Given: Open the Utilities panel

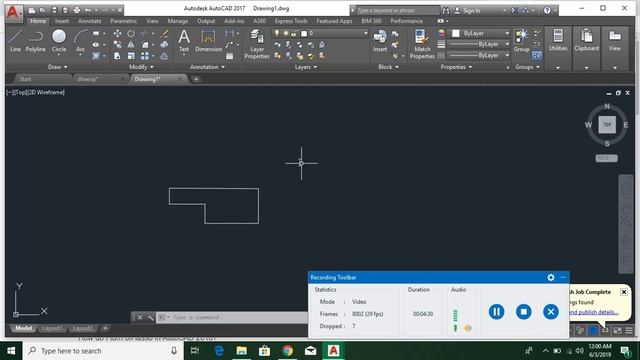Looking at the screenshot, I should pyautogui.click(x=558, y=40).
